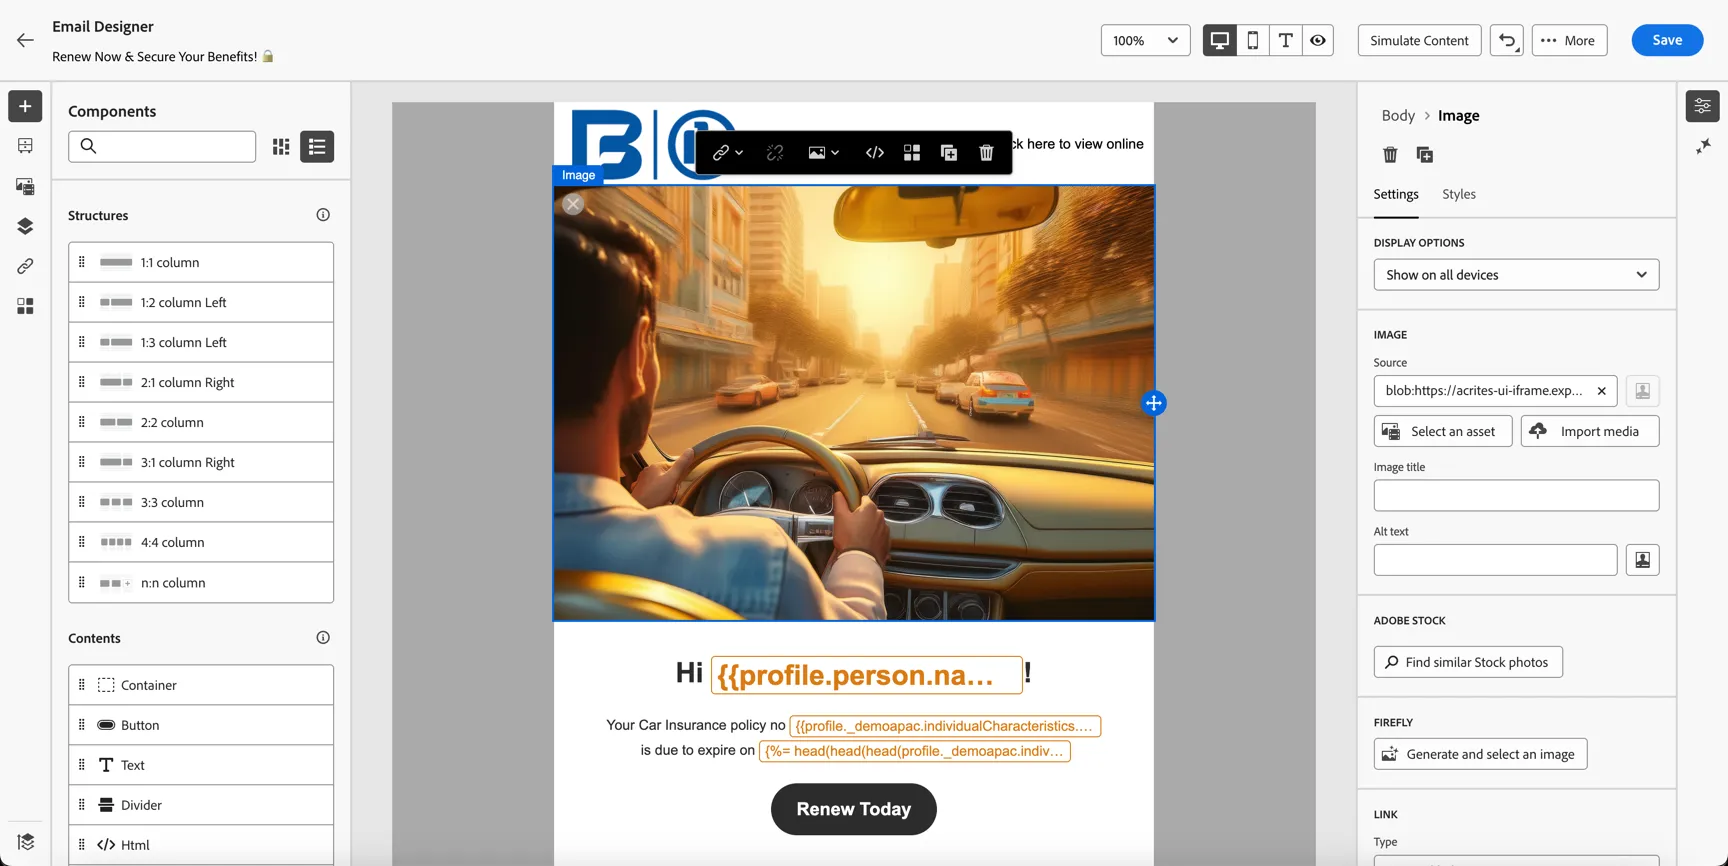Click Select an asset
The height and width of the screenshot is (866, 1728).
tap(1443, 431)
